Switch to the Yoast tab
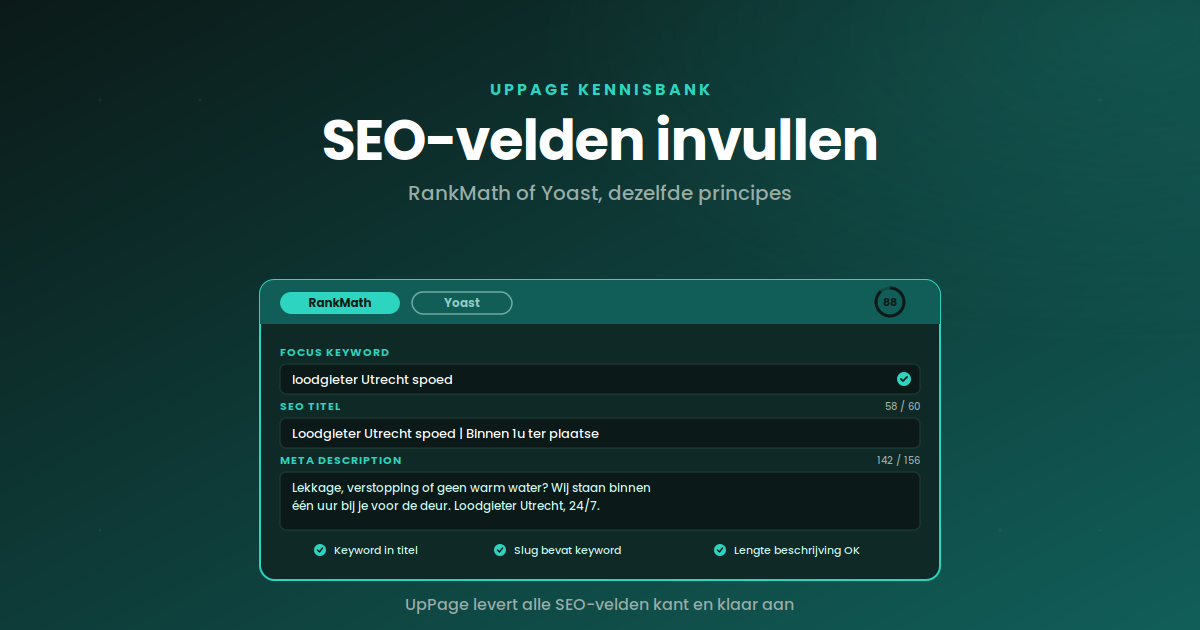This screenshot has width=1200, height=630. [462, 303]
